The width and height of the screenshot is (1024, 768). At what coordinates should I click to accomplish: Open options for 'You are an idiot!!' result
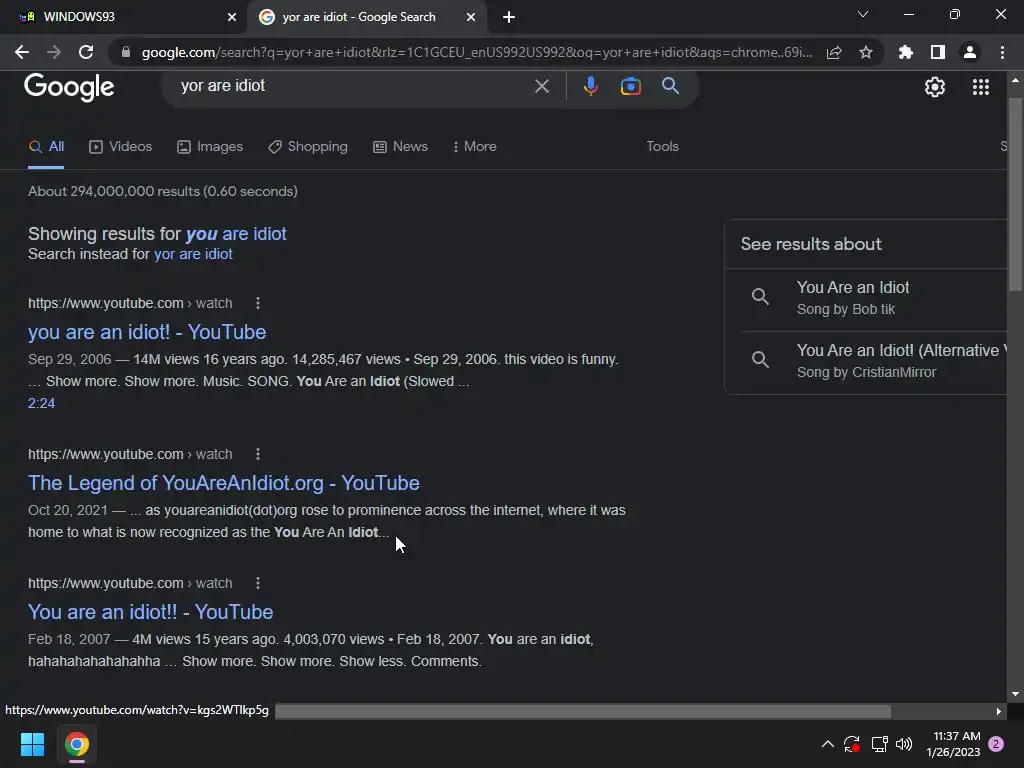pyautogui.click(x=258, y=583)
